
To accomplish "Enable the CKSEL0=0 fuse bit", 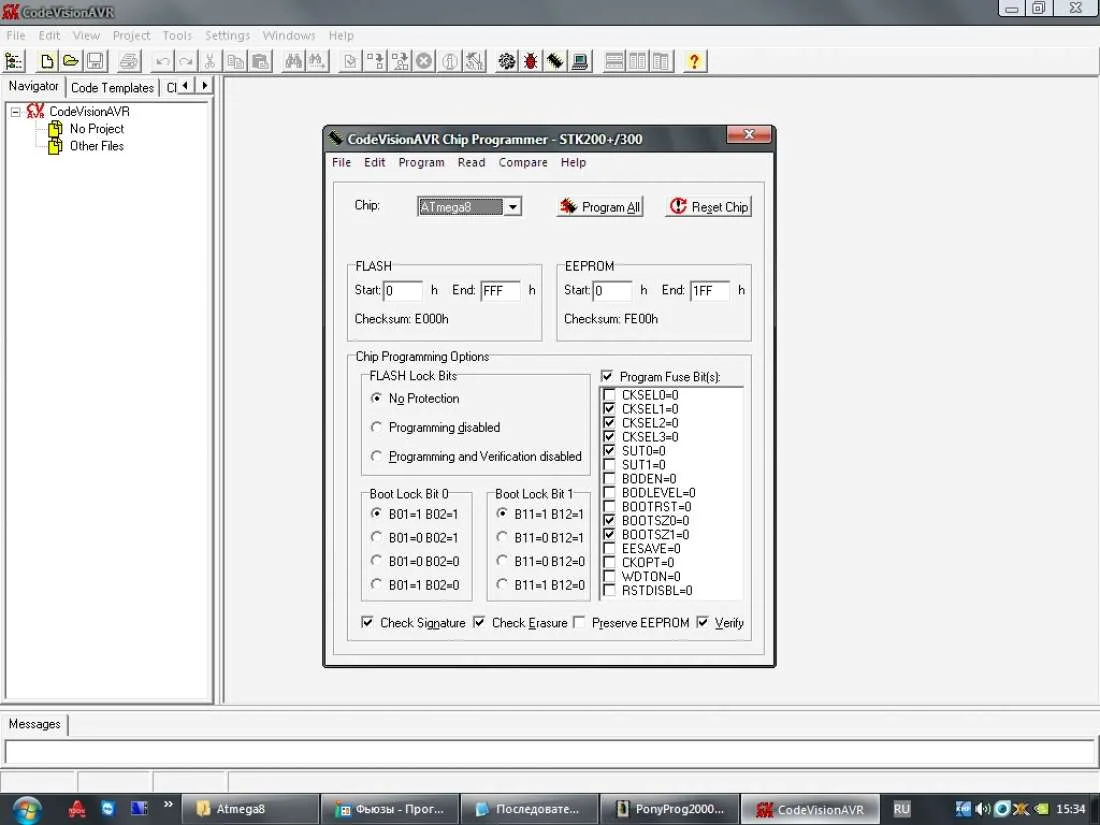I will point(609,395).
